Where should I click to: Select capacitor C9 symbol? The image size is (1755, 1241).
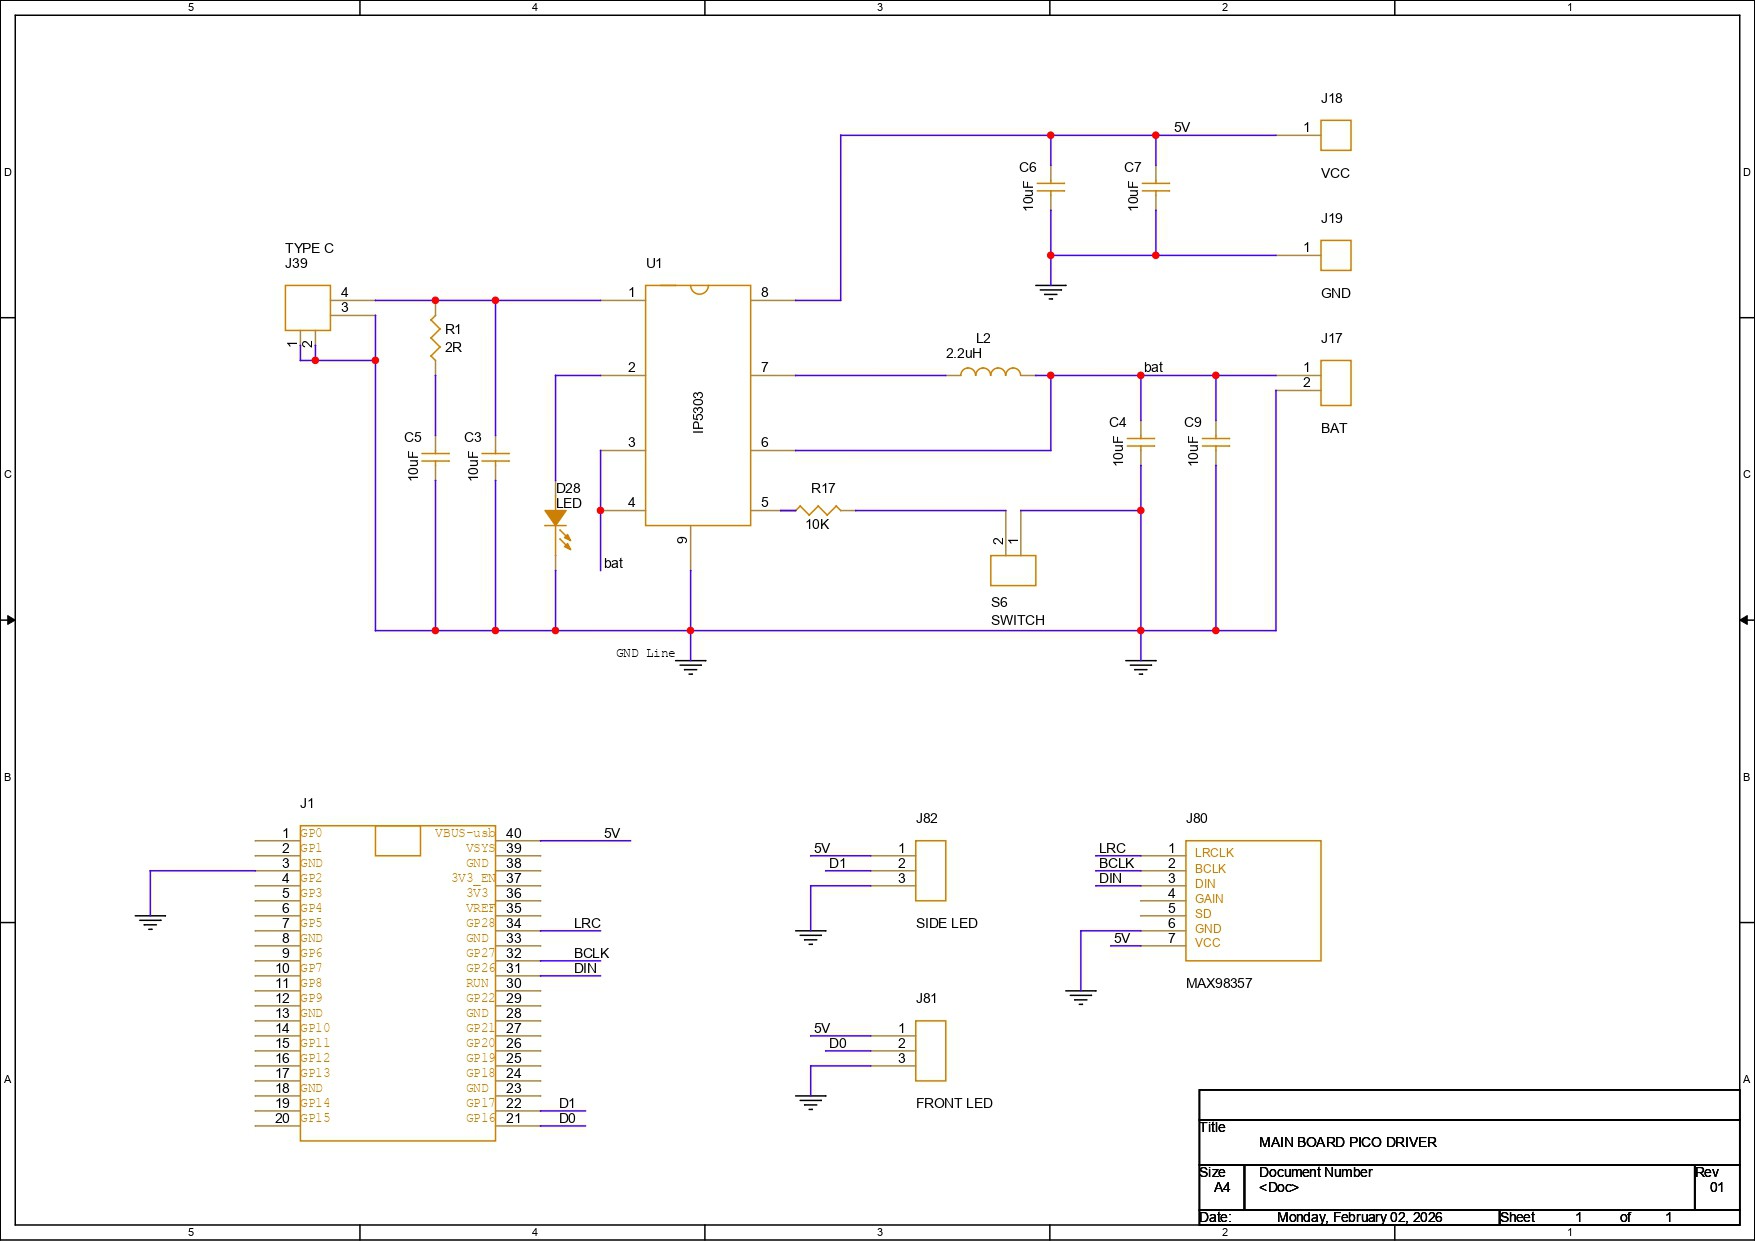click(x=1215, y=441)
